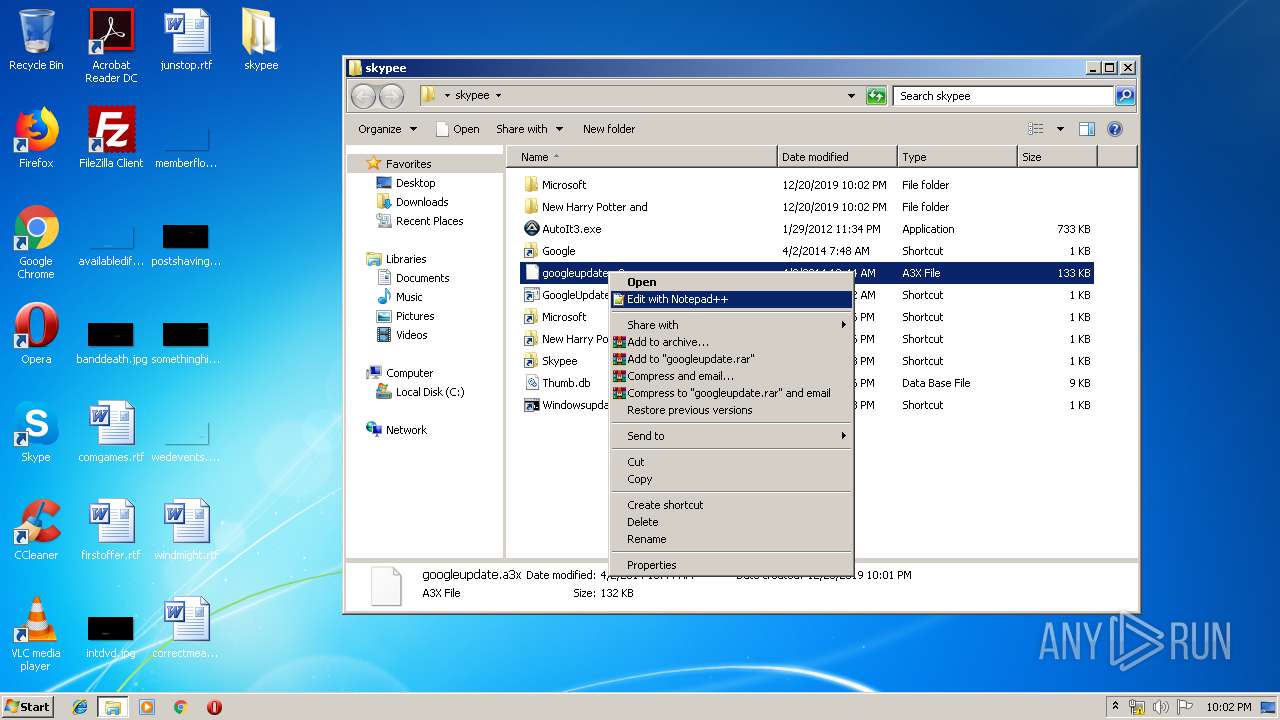Viewport: 1280px width, 720px height.
Task: Choose Compress and email...
Action: coord(731,376)
